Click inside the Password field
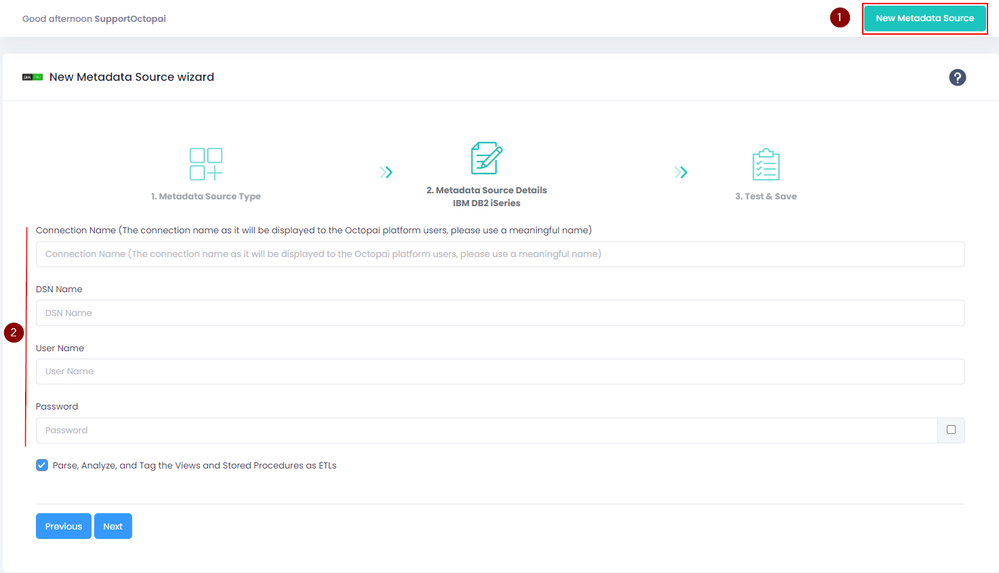The width and height of the screenshot is (999, 573). [x=487, y=430]
